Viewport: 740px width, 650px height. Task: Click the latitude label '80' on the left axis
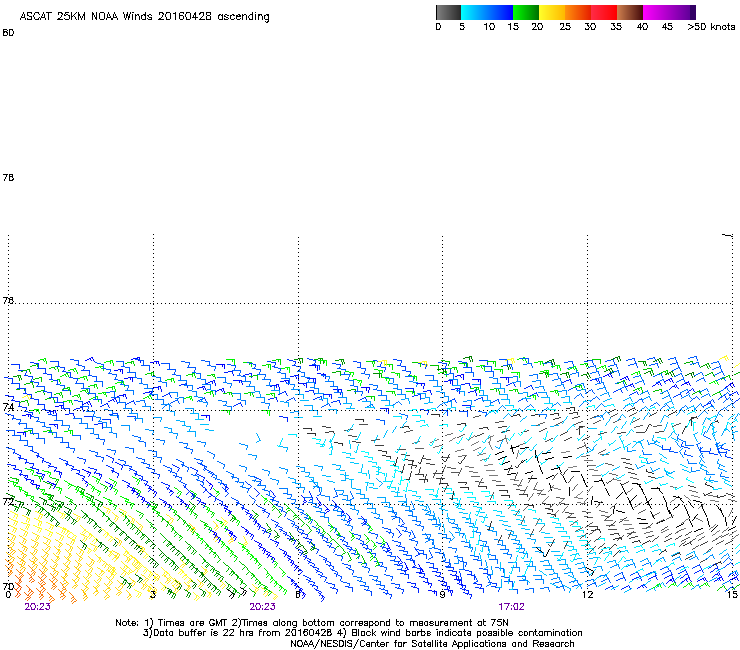coord(8,33)
